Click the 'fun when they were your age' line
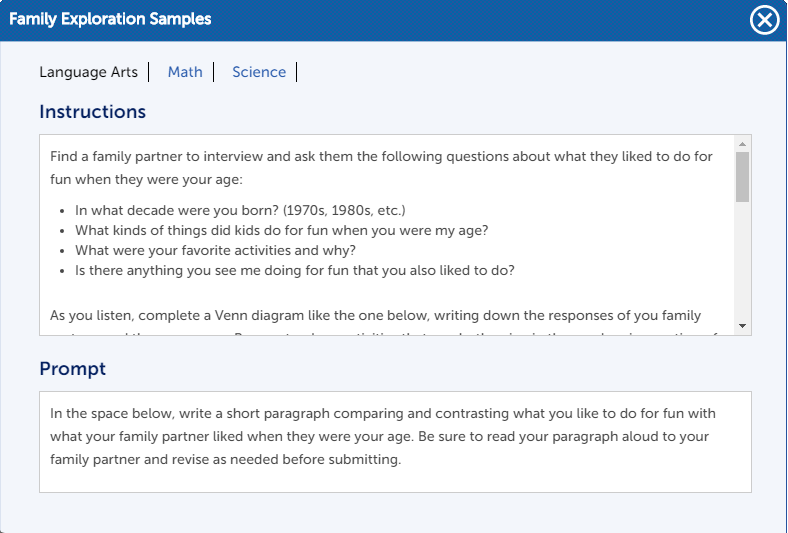The height and width of the screenshot is (533, 788). [x=146, y=179]
